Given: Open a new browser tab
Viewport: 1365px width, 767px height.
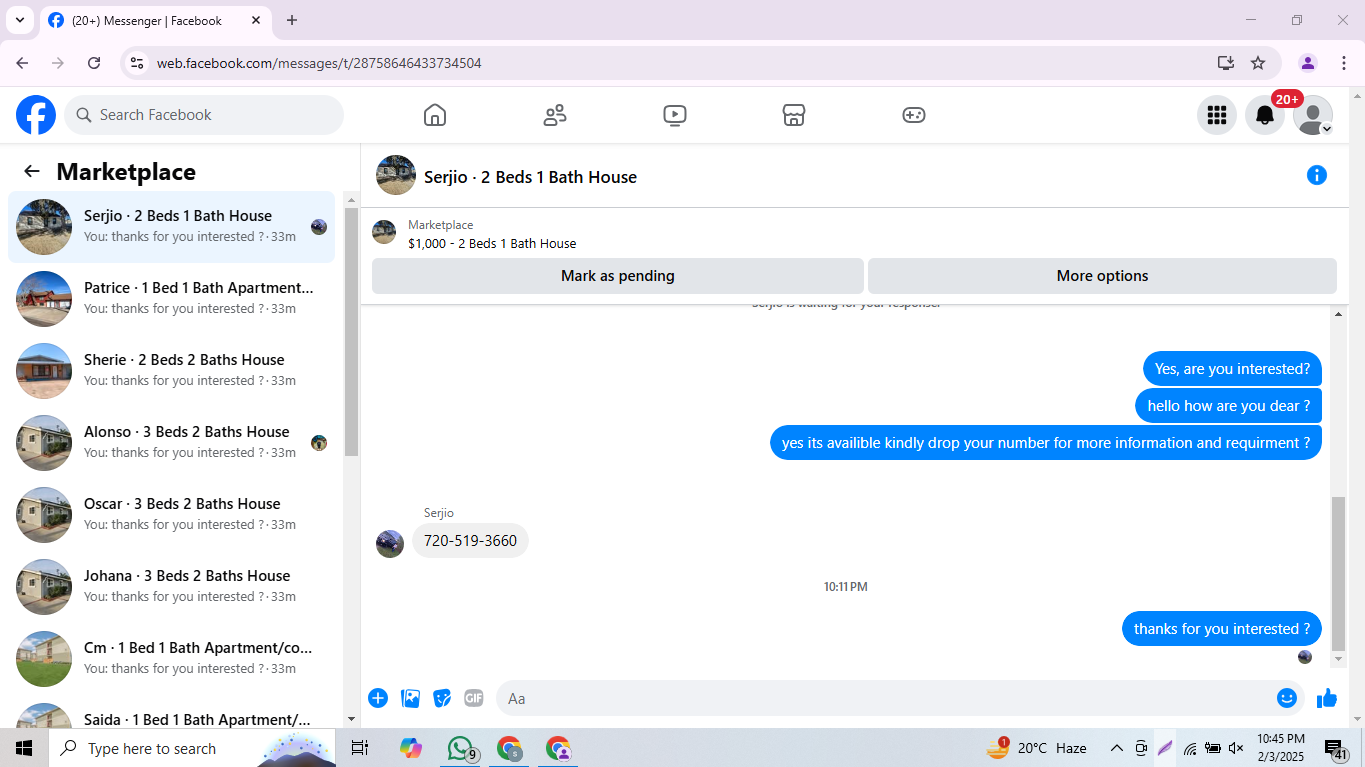Looking at the screenshot, I should tap(292, 20).
